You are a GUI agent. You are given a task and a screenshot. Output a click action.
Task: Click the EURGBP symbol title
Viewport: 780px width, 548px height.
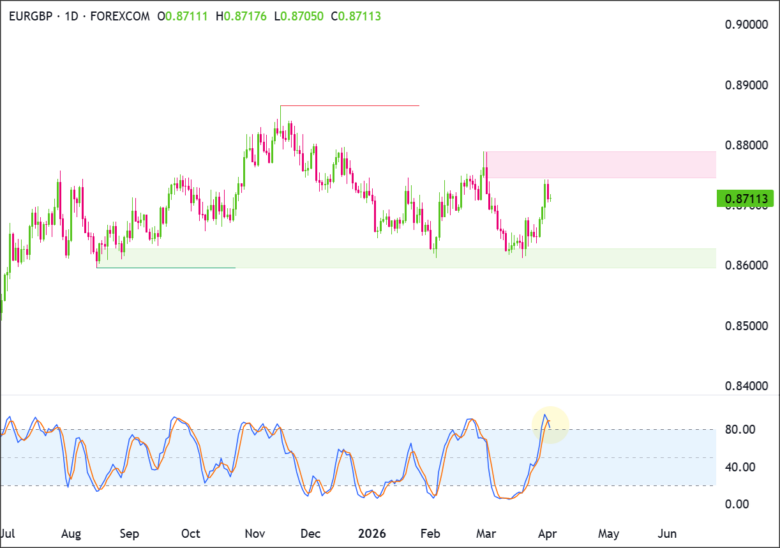point(30,16)
